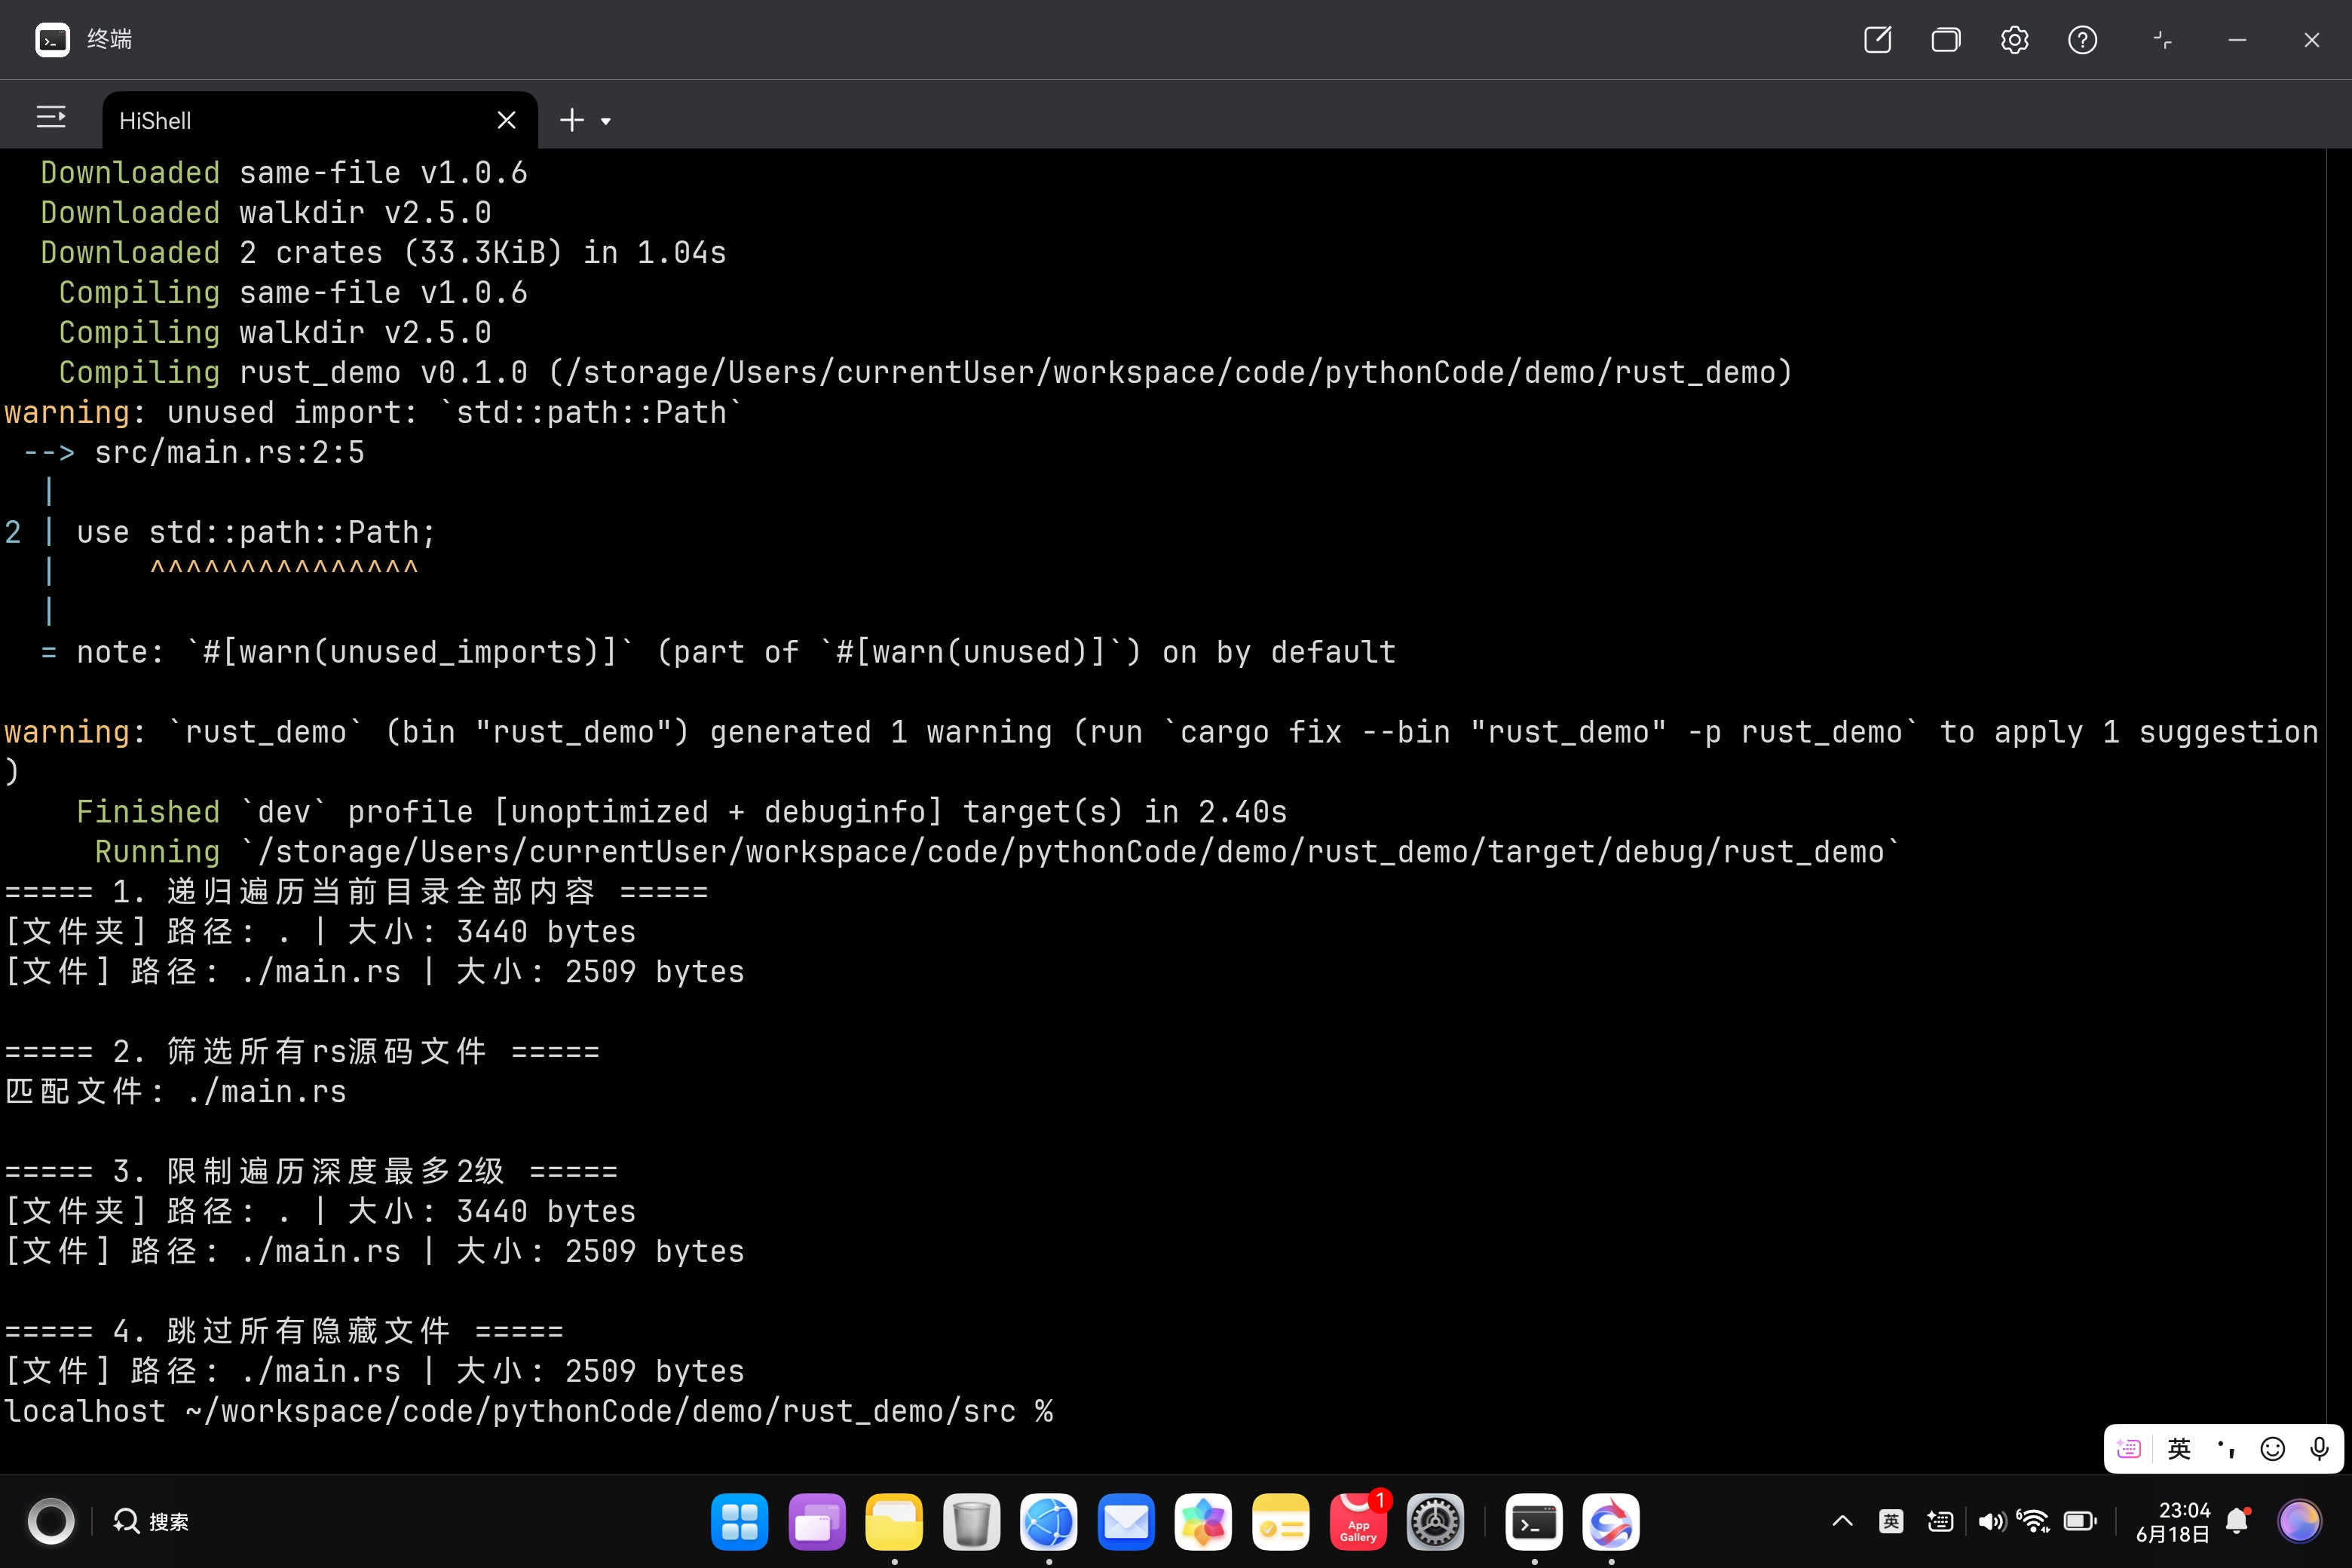Click the terminal scrollbar on right edge
The height and width of the screenshot is (1568, 2352).
click(2339, 810)
